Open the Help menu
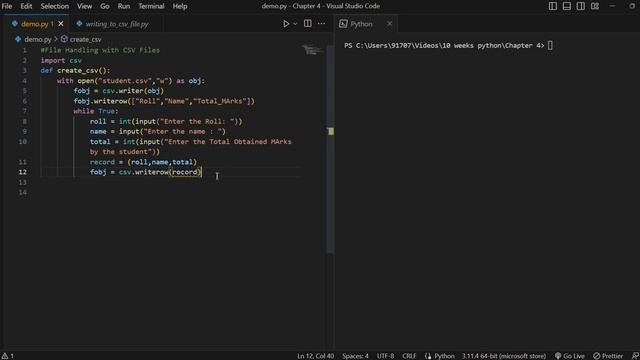Screen dimensions: 640x360 180,6
